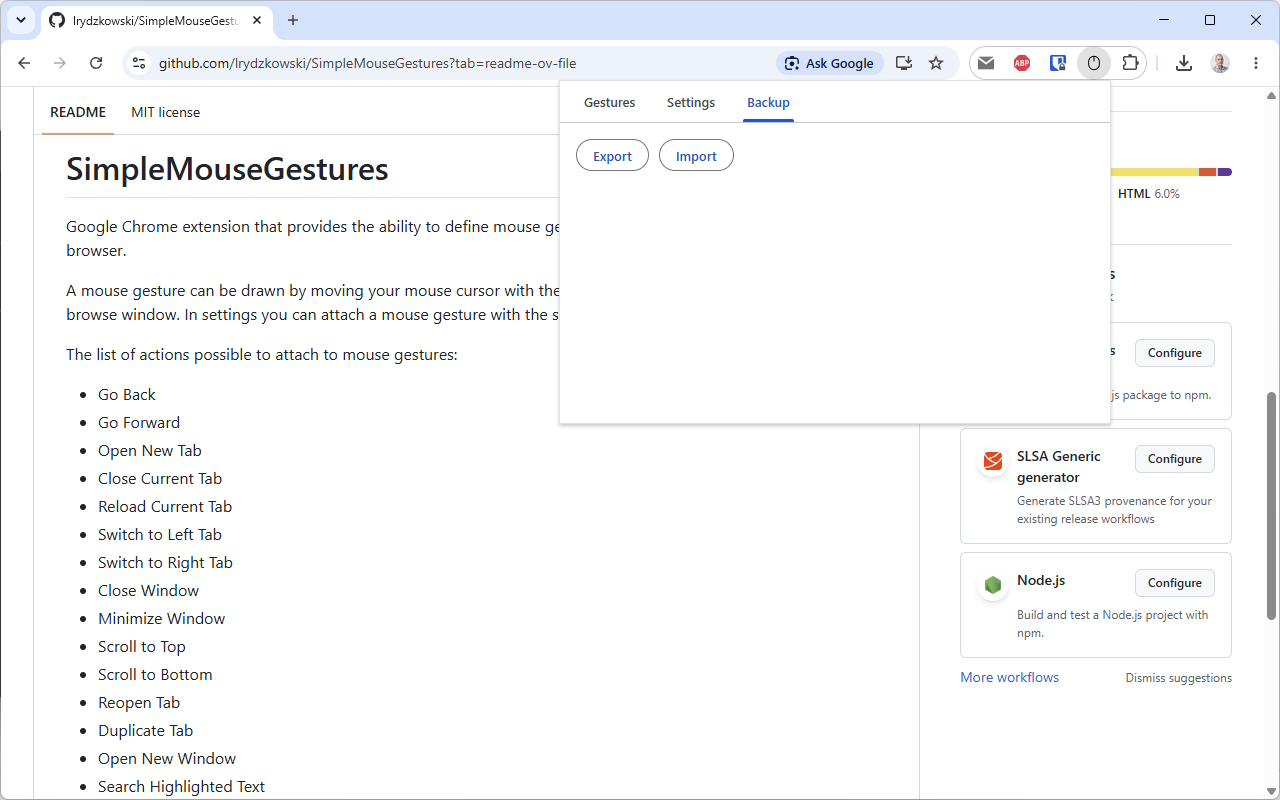
Task: Click the Search Highlighted Text list item
Action: (x=181, y=786)
